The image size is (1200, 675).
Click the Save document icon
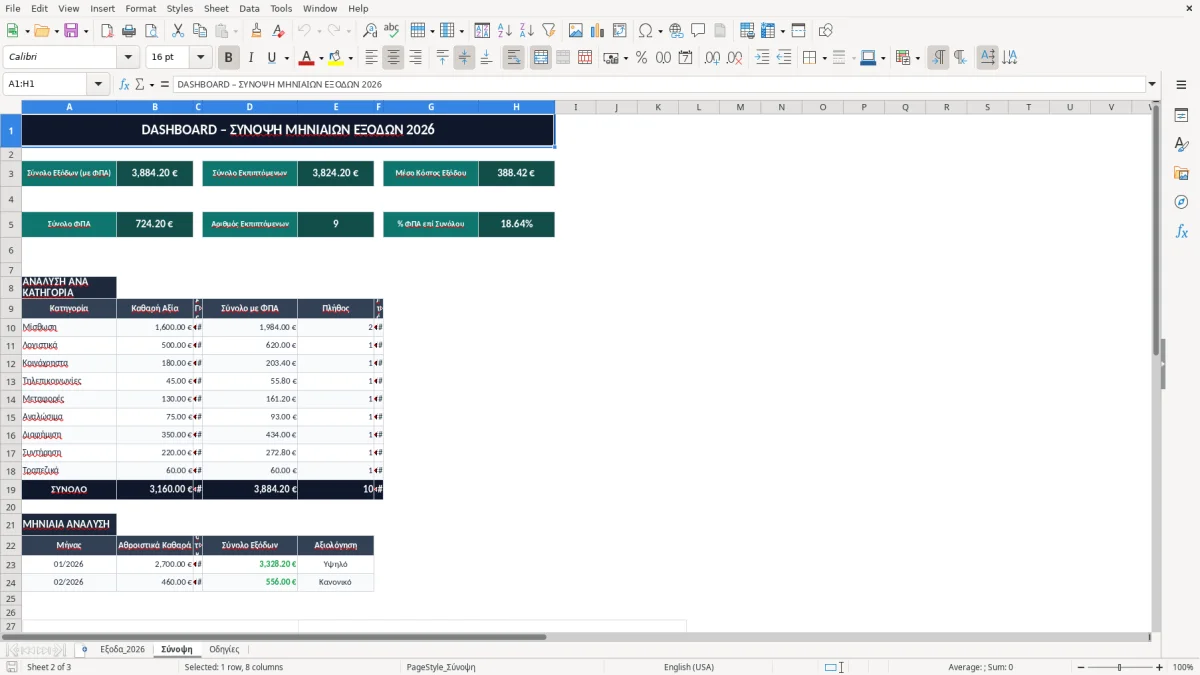pos(71,31)
